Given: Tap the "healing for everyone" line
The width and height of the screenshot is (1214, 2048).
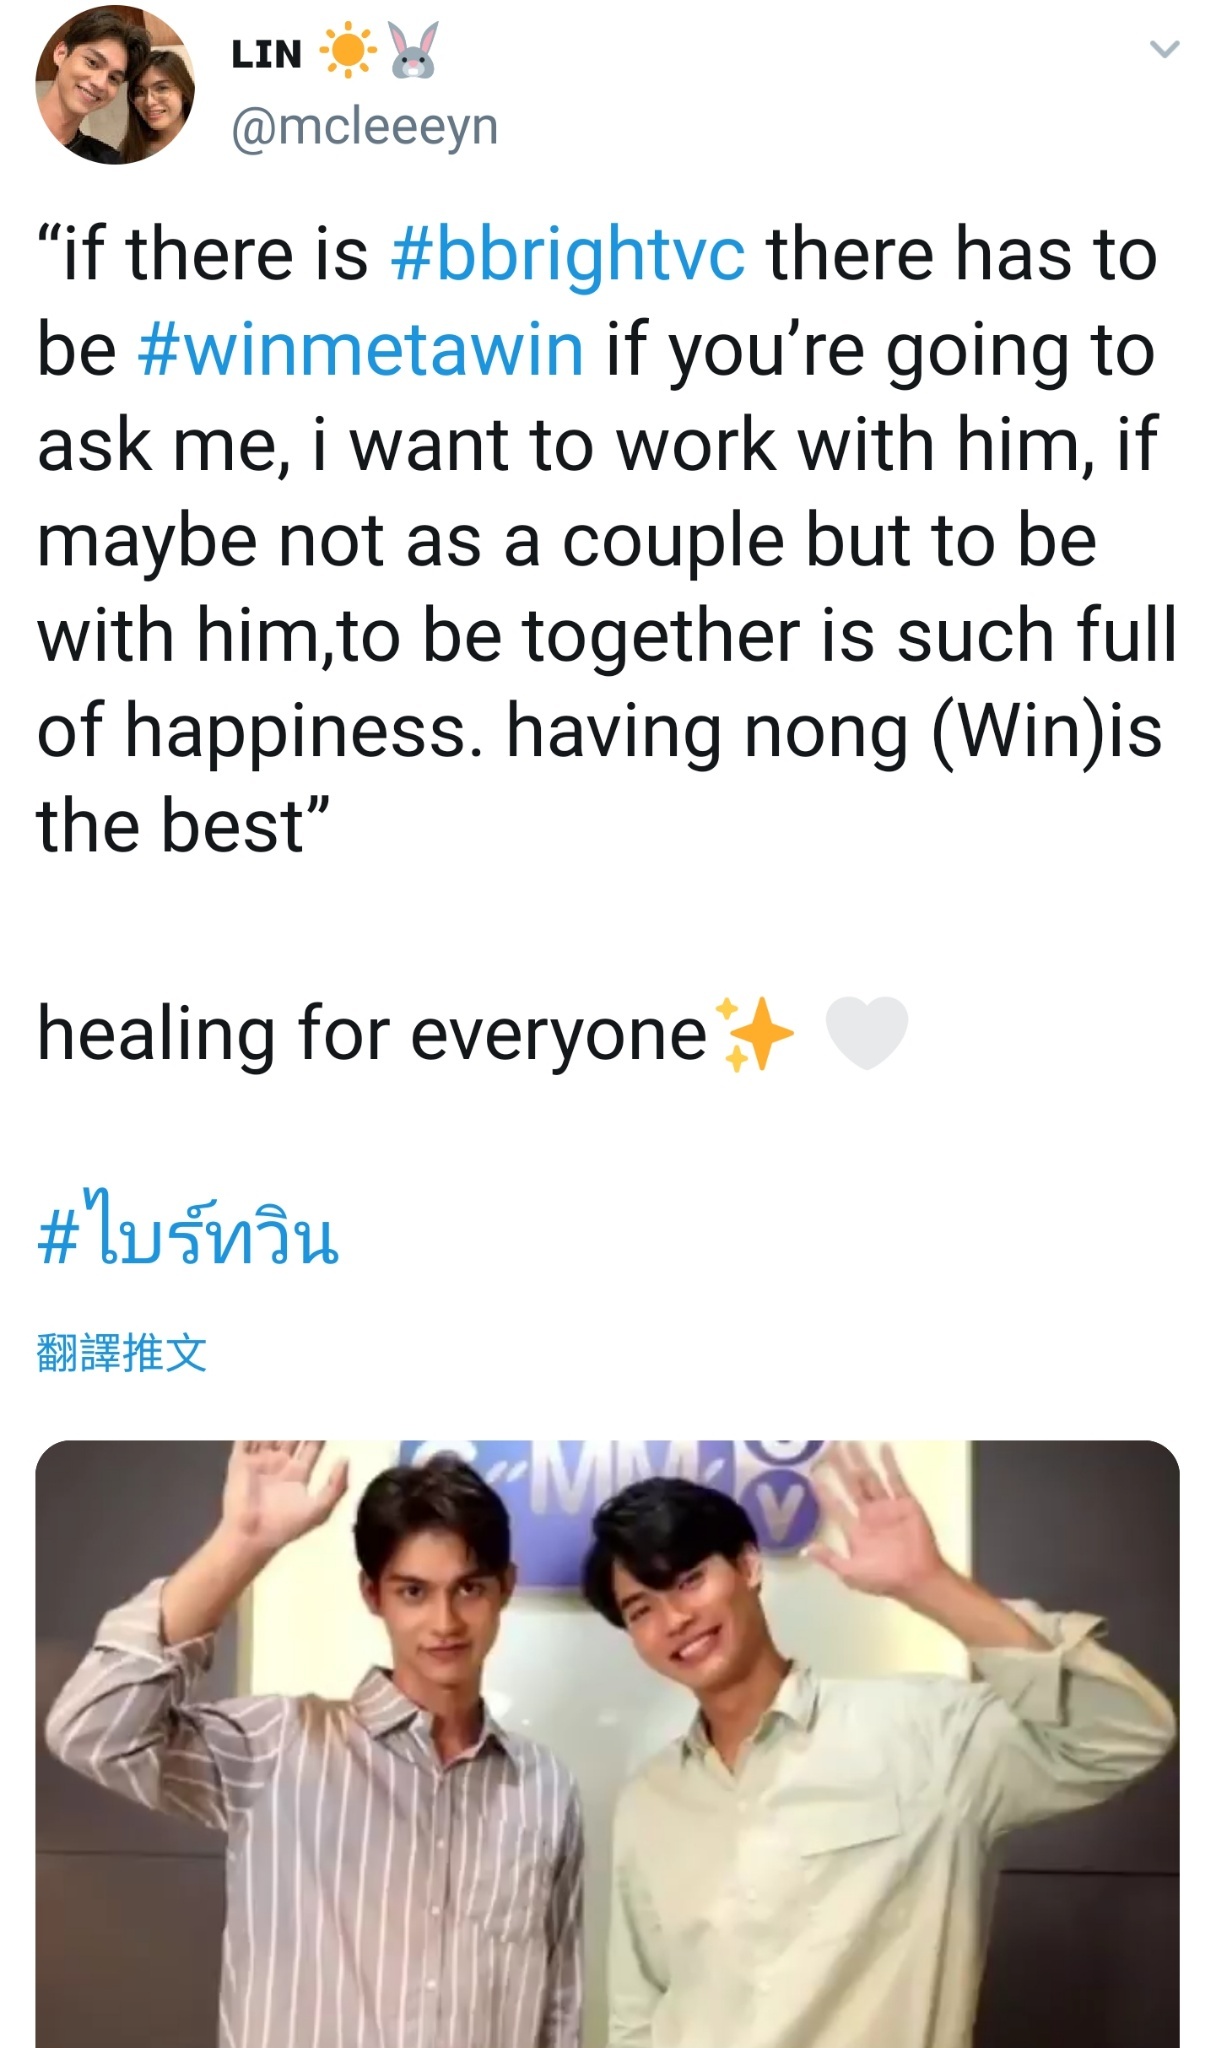Looking at the screenshot, I should pos(371,1034).
